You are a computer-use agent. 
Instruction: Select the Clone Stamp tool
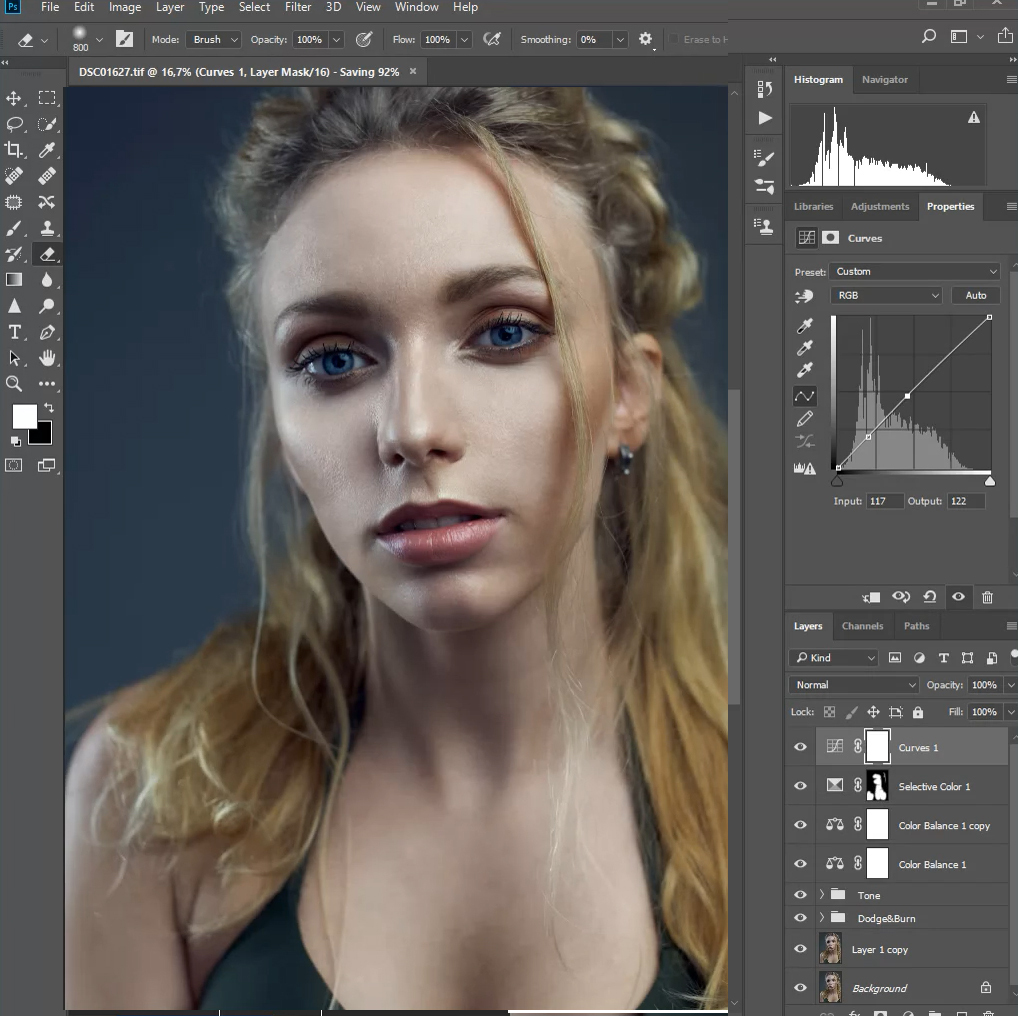tap(46, 228)
